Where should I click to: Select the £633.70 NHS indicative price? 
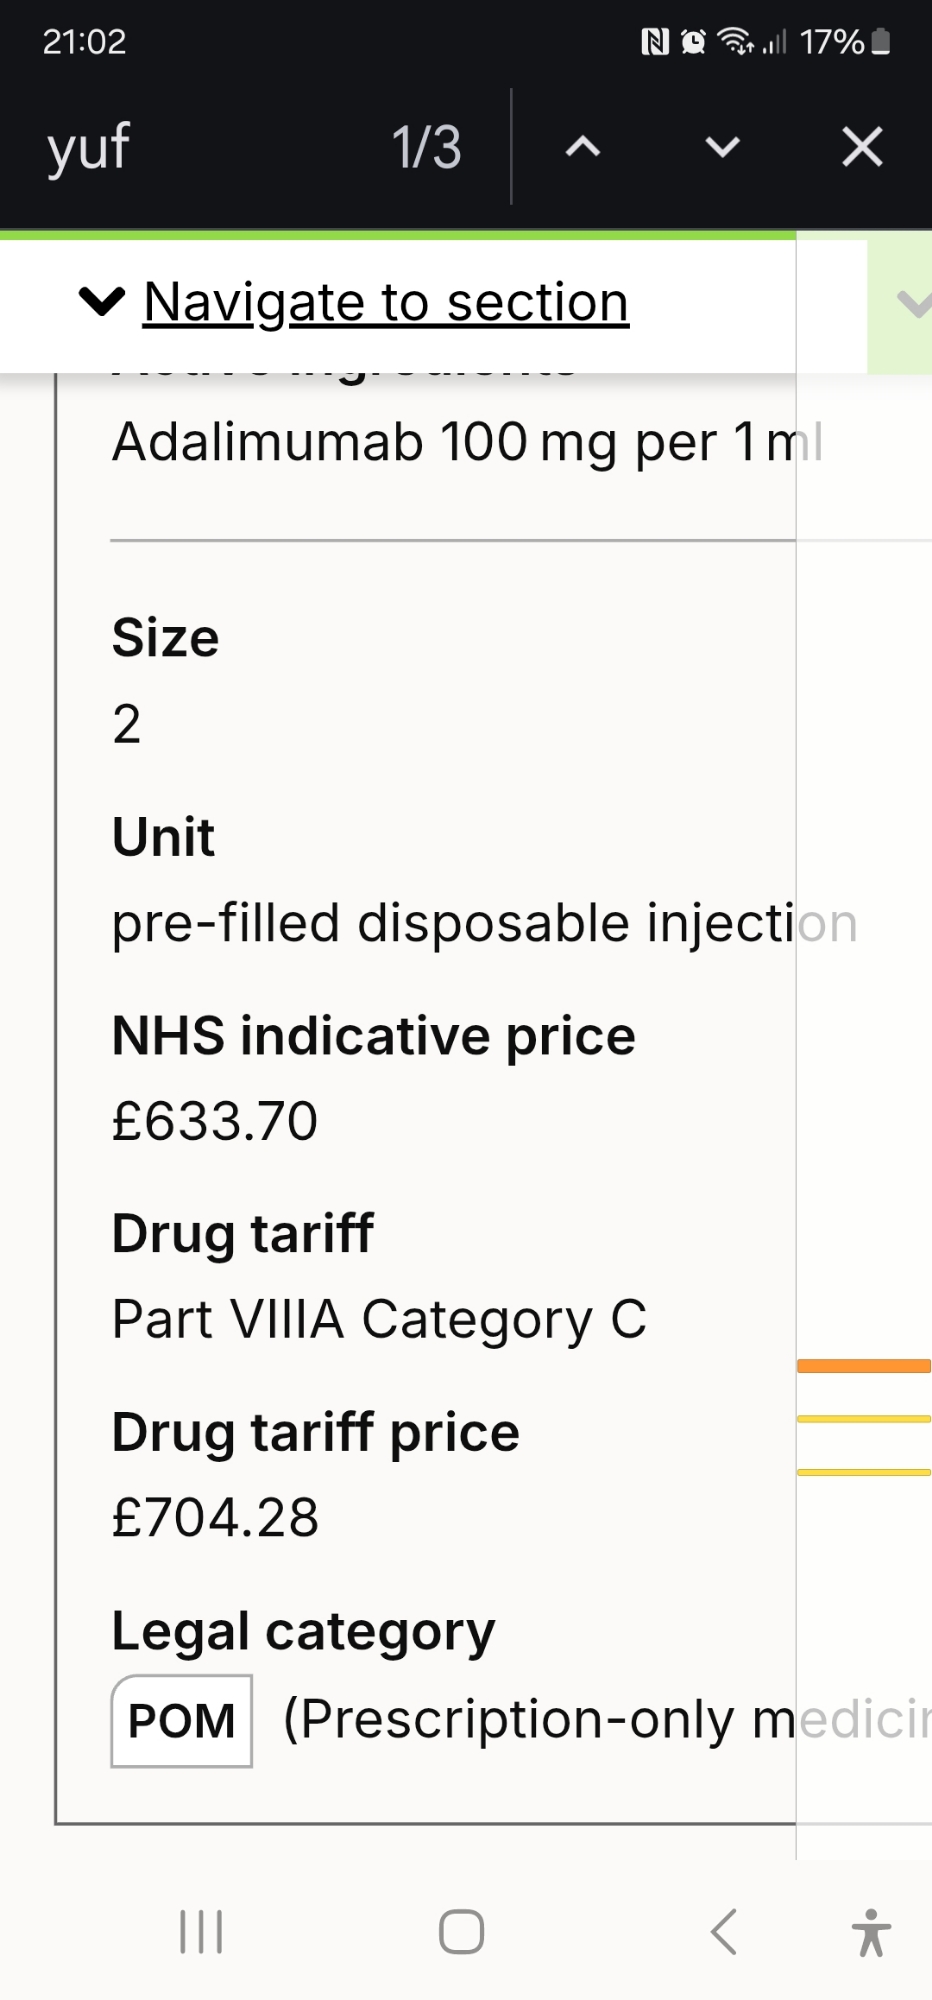click(x=215, y=1121)
